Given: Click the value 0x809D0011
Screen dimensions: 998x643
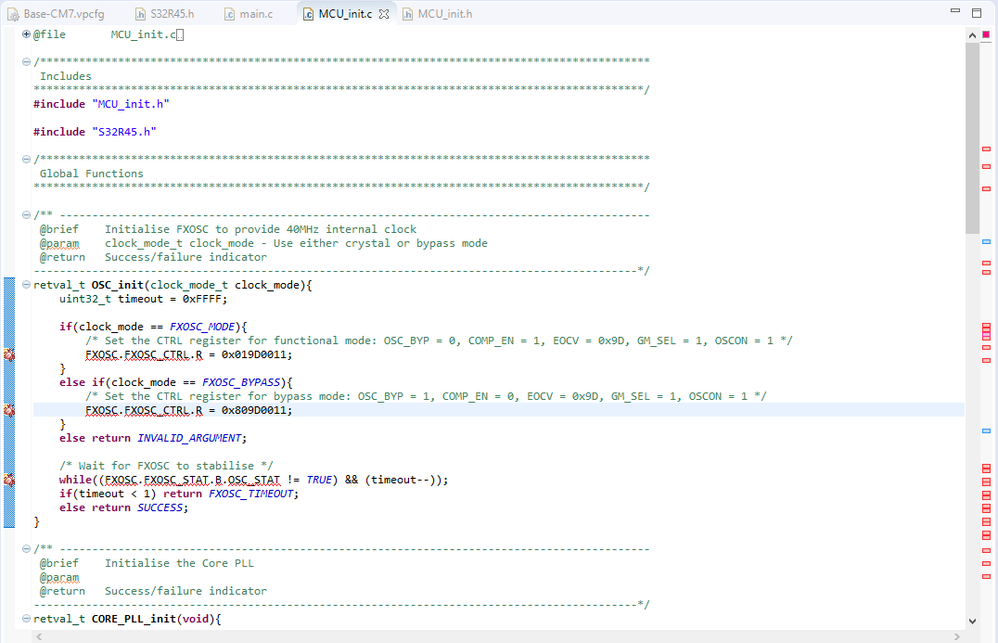Looking at the screenshot, I should coord(255,410).
